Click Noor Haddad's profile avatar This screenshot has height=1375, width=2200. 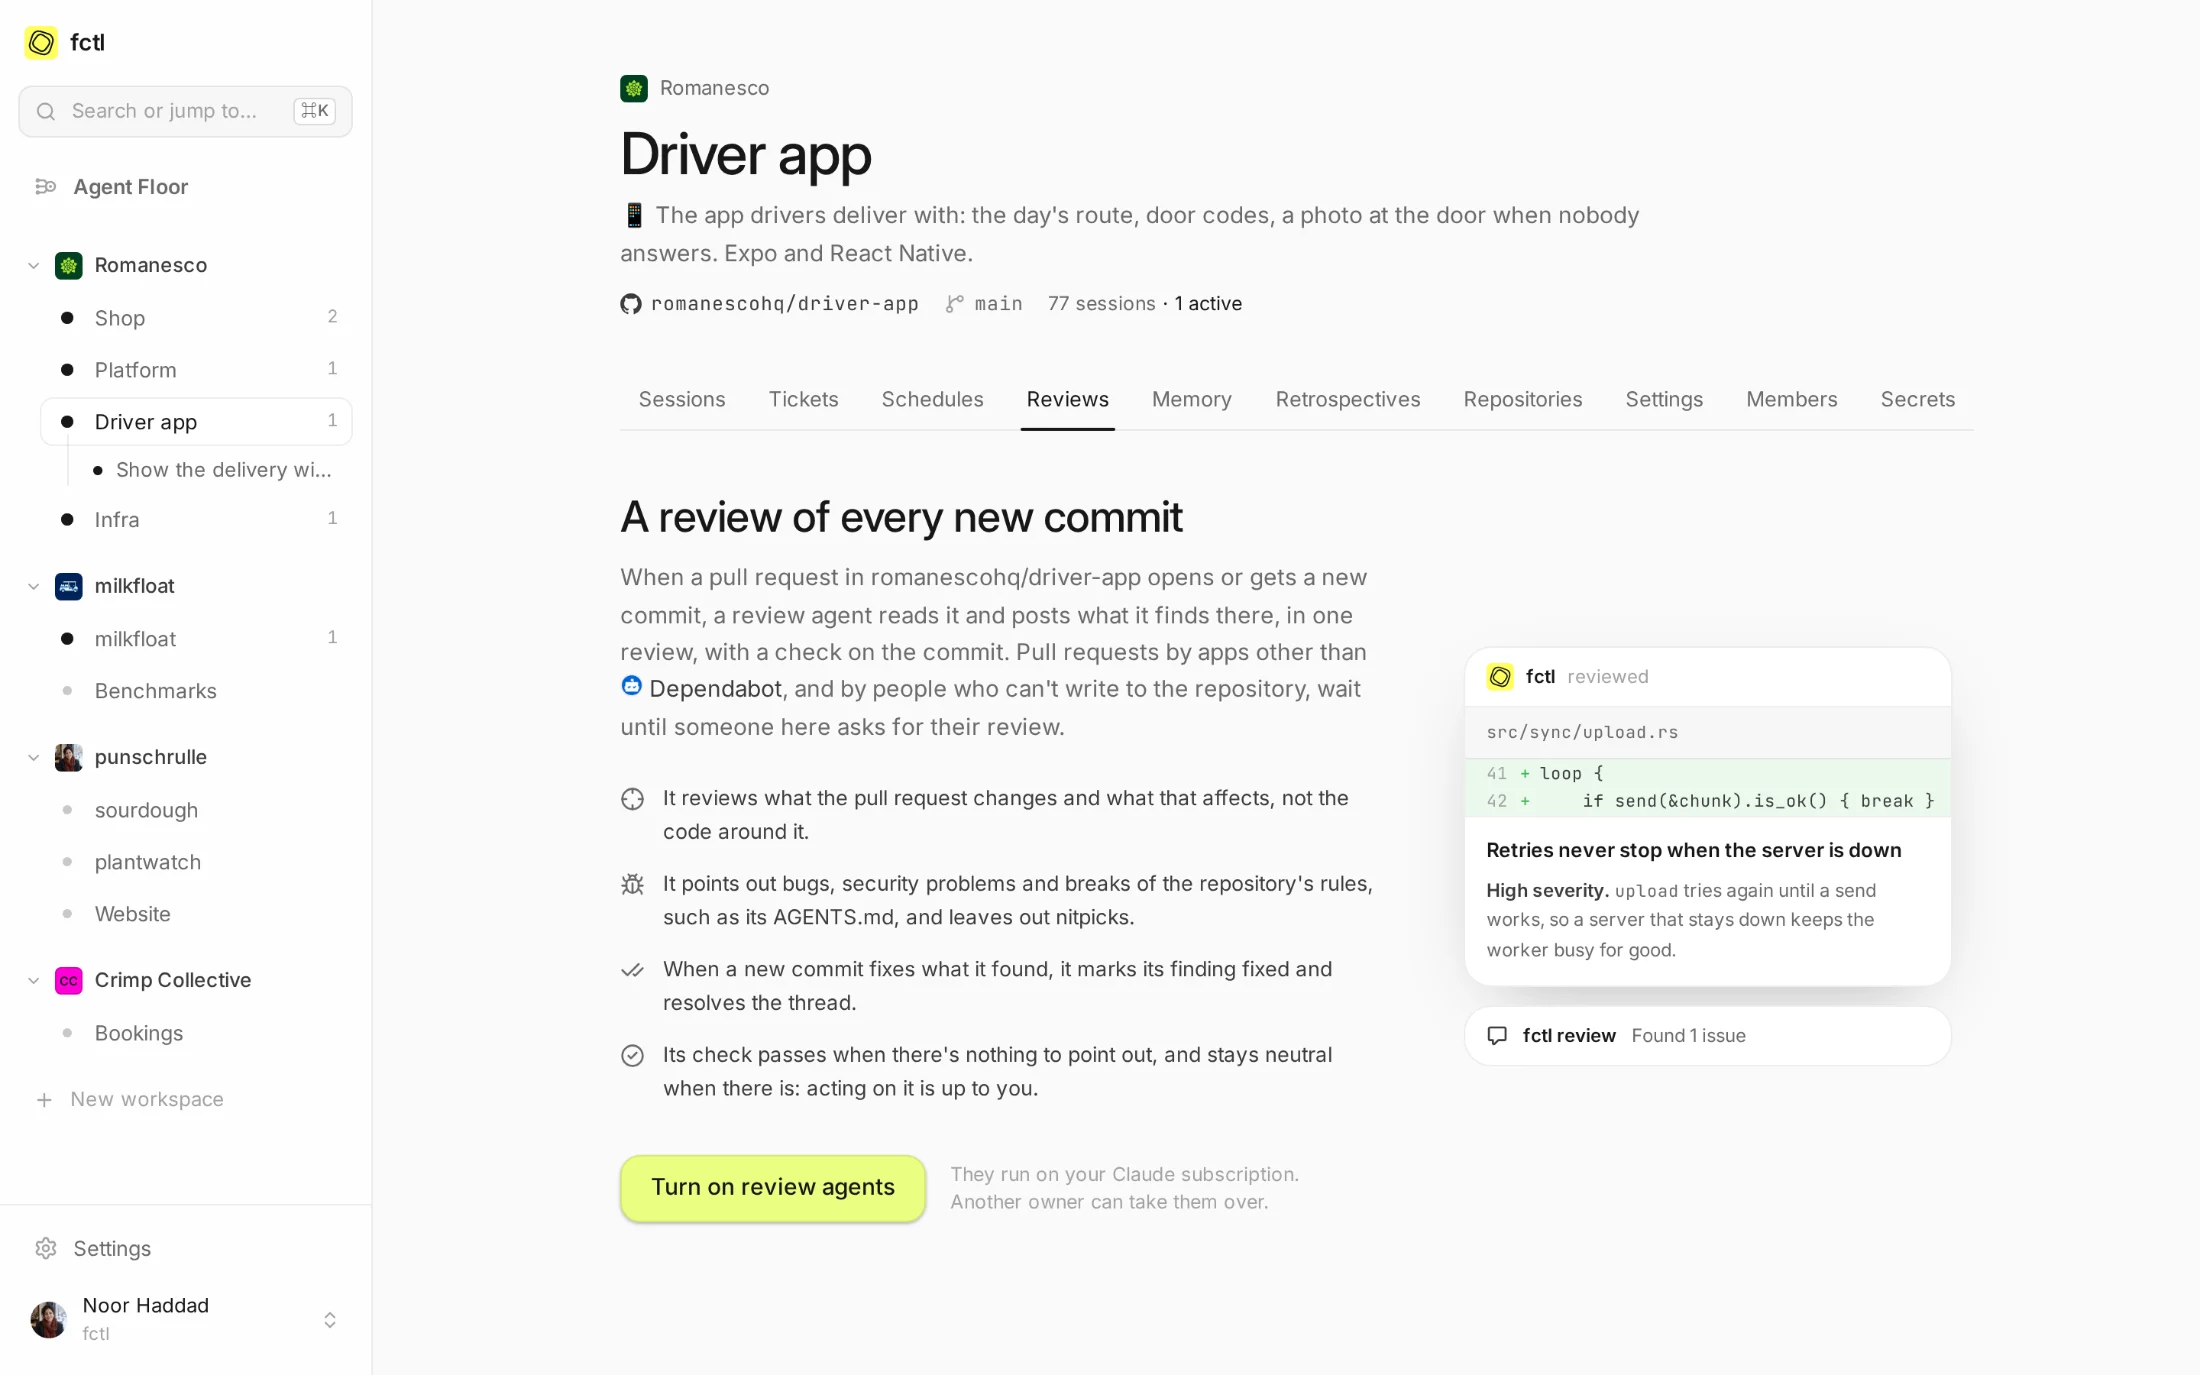[48, 1319]
